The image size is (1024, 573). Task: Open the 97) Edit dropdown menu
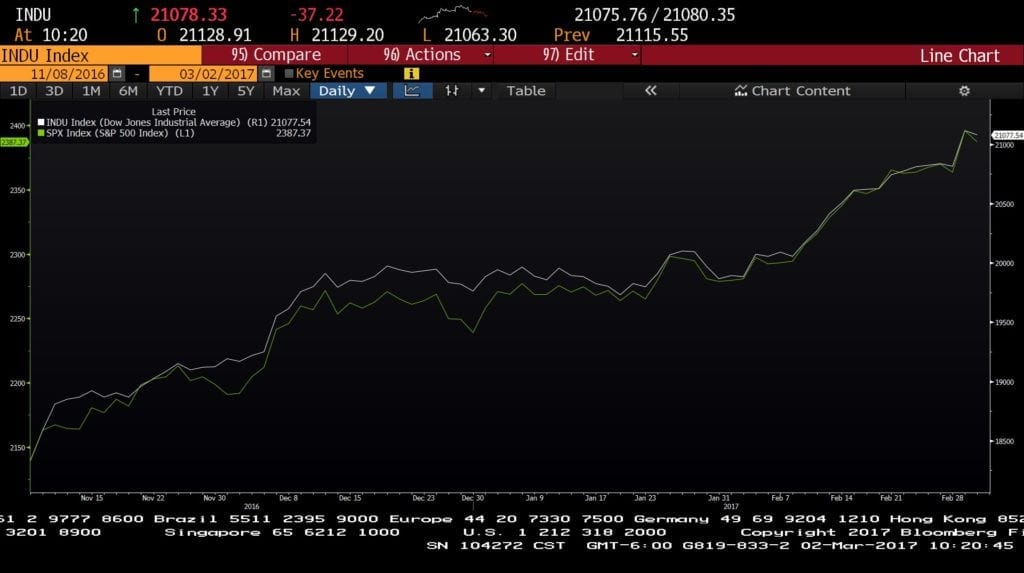(567, 54)
